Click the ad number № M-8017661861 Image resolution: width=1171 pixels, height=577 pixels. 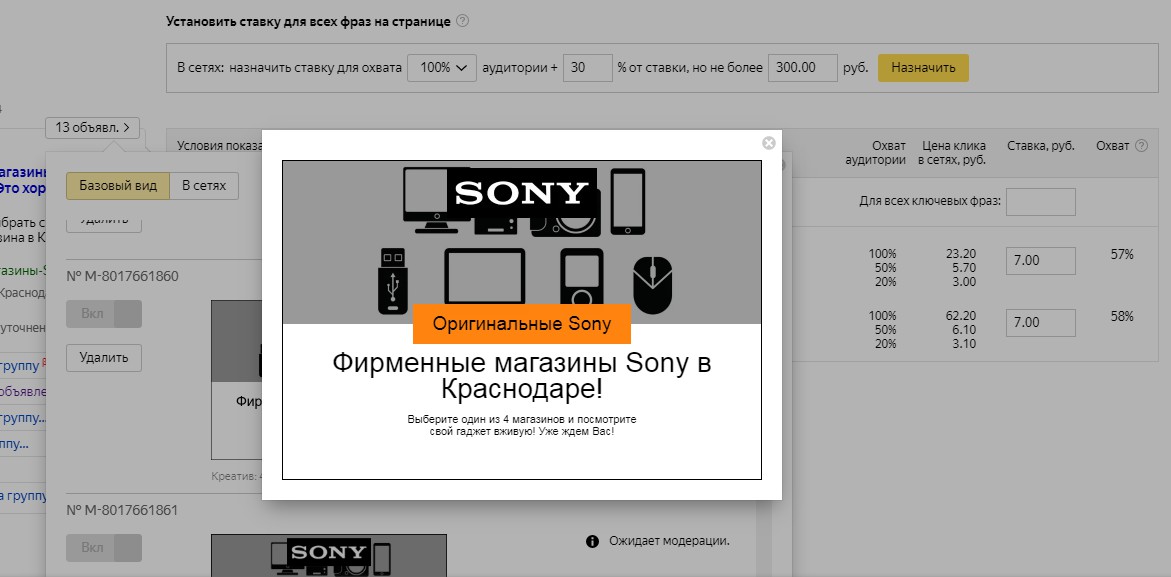click(x=122, y=511)
